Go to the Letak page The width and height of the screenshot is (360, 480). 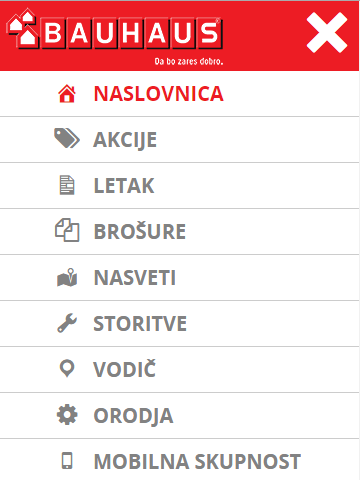pos(179,186)
